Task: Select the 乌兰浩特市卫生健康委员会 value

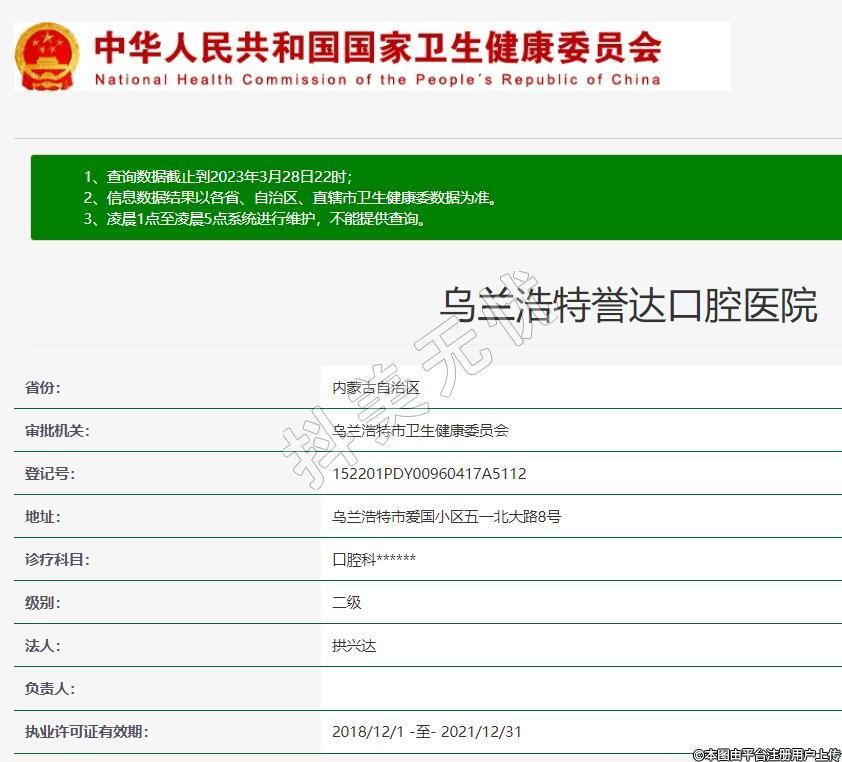Action: (x=420, y=431)
